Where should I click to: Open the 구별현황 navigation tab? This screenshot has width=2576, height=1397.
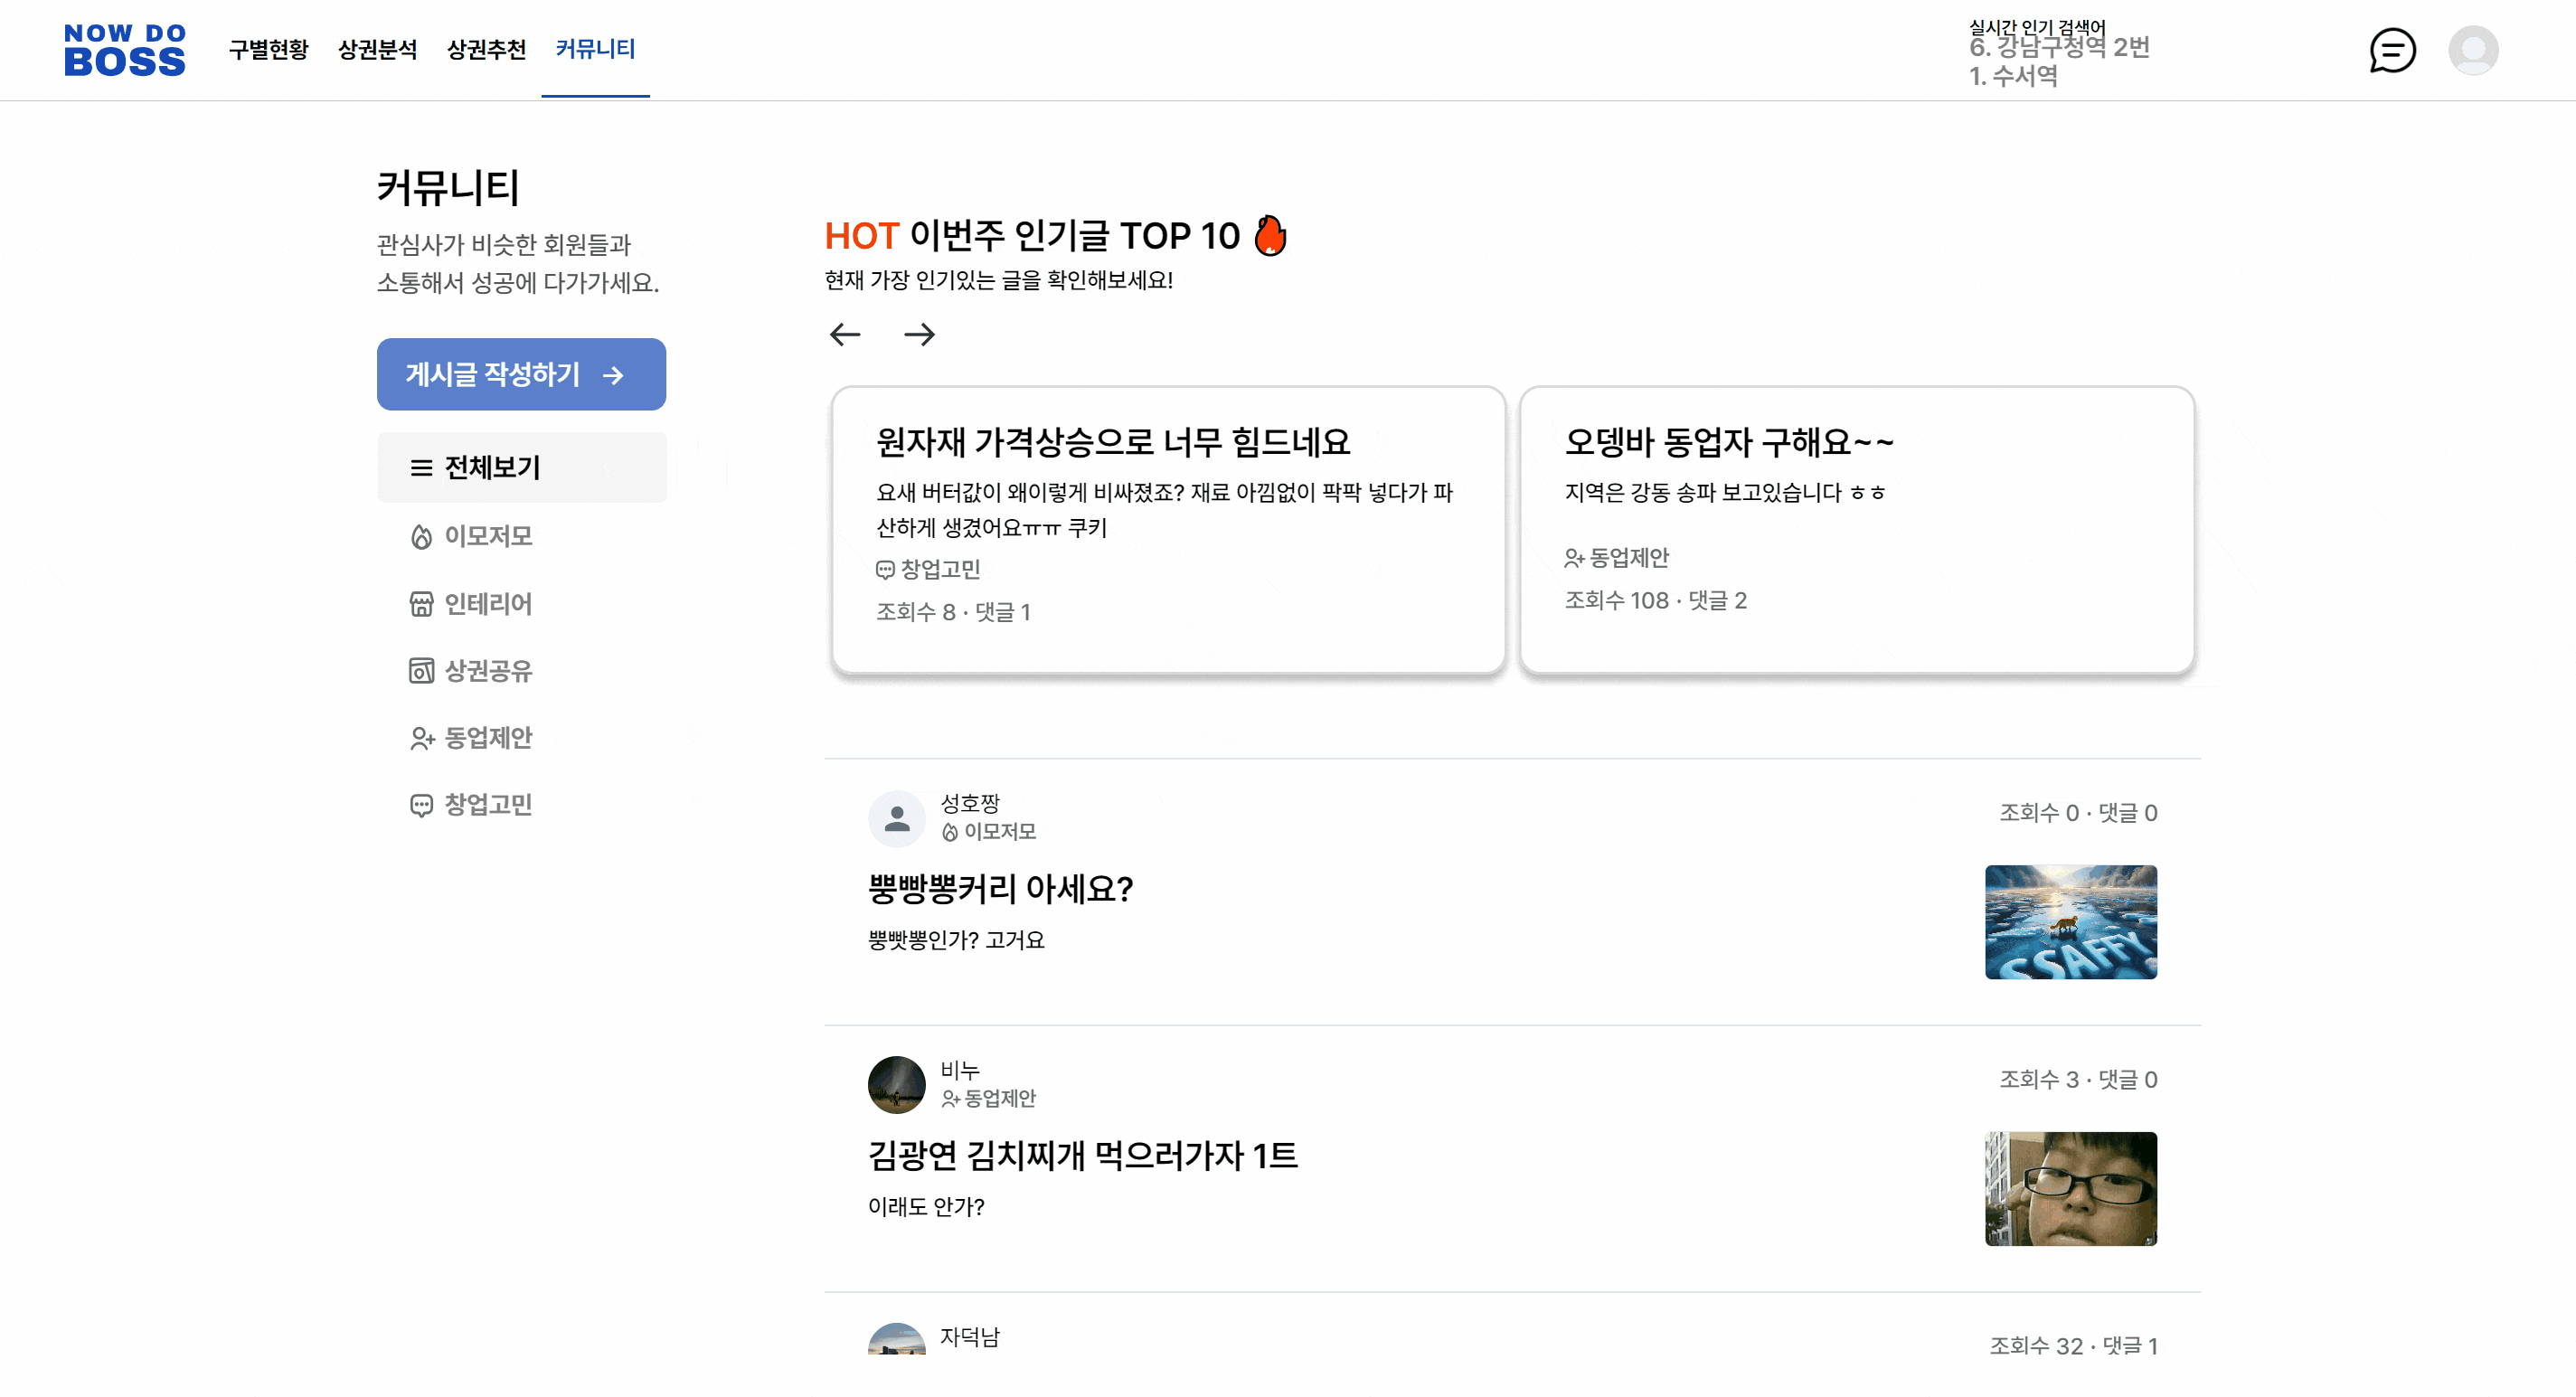point(268,49)
